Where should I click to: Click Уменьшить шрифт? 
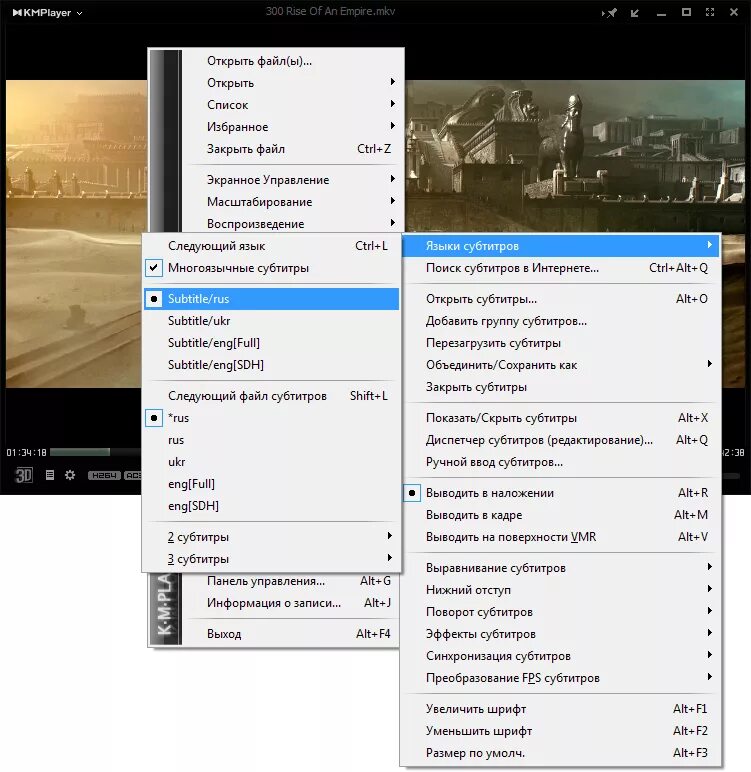pyautogui.click(x=560, y=731)
